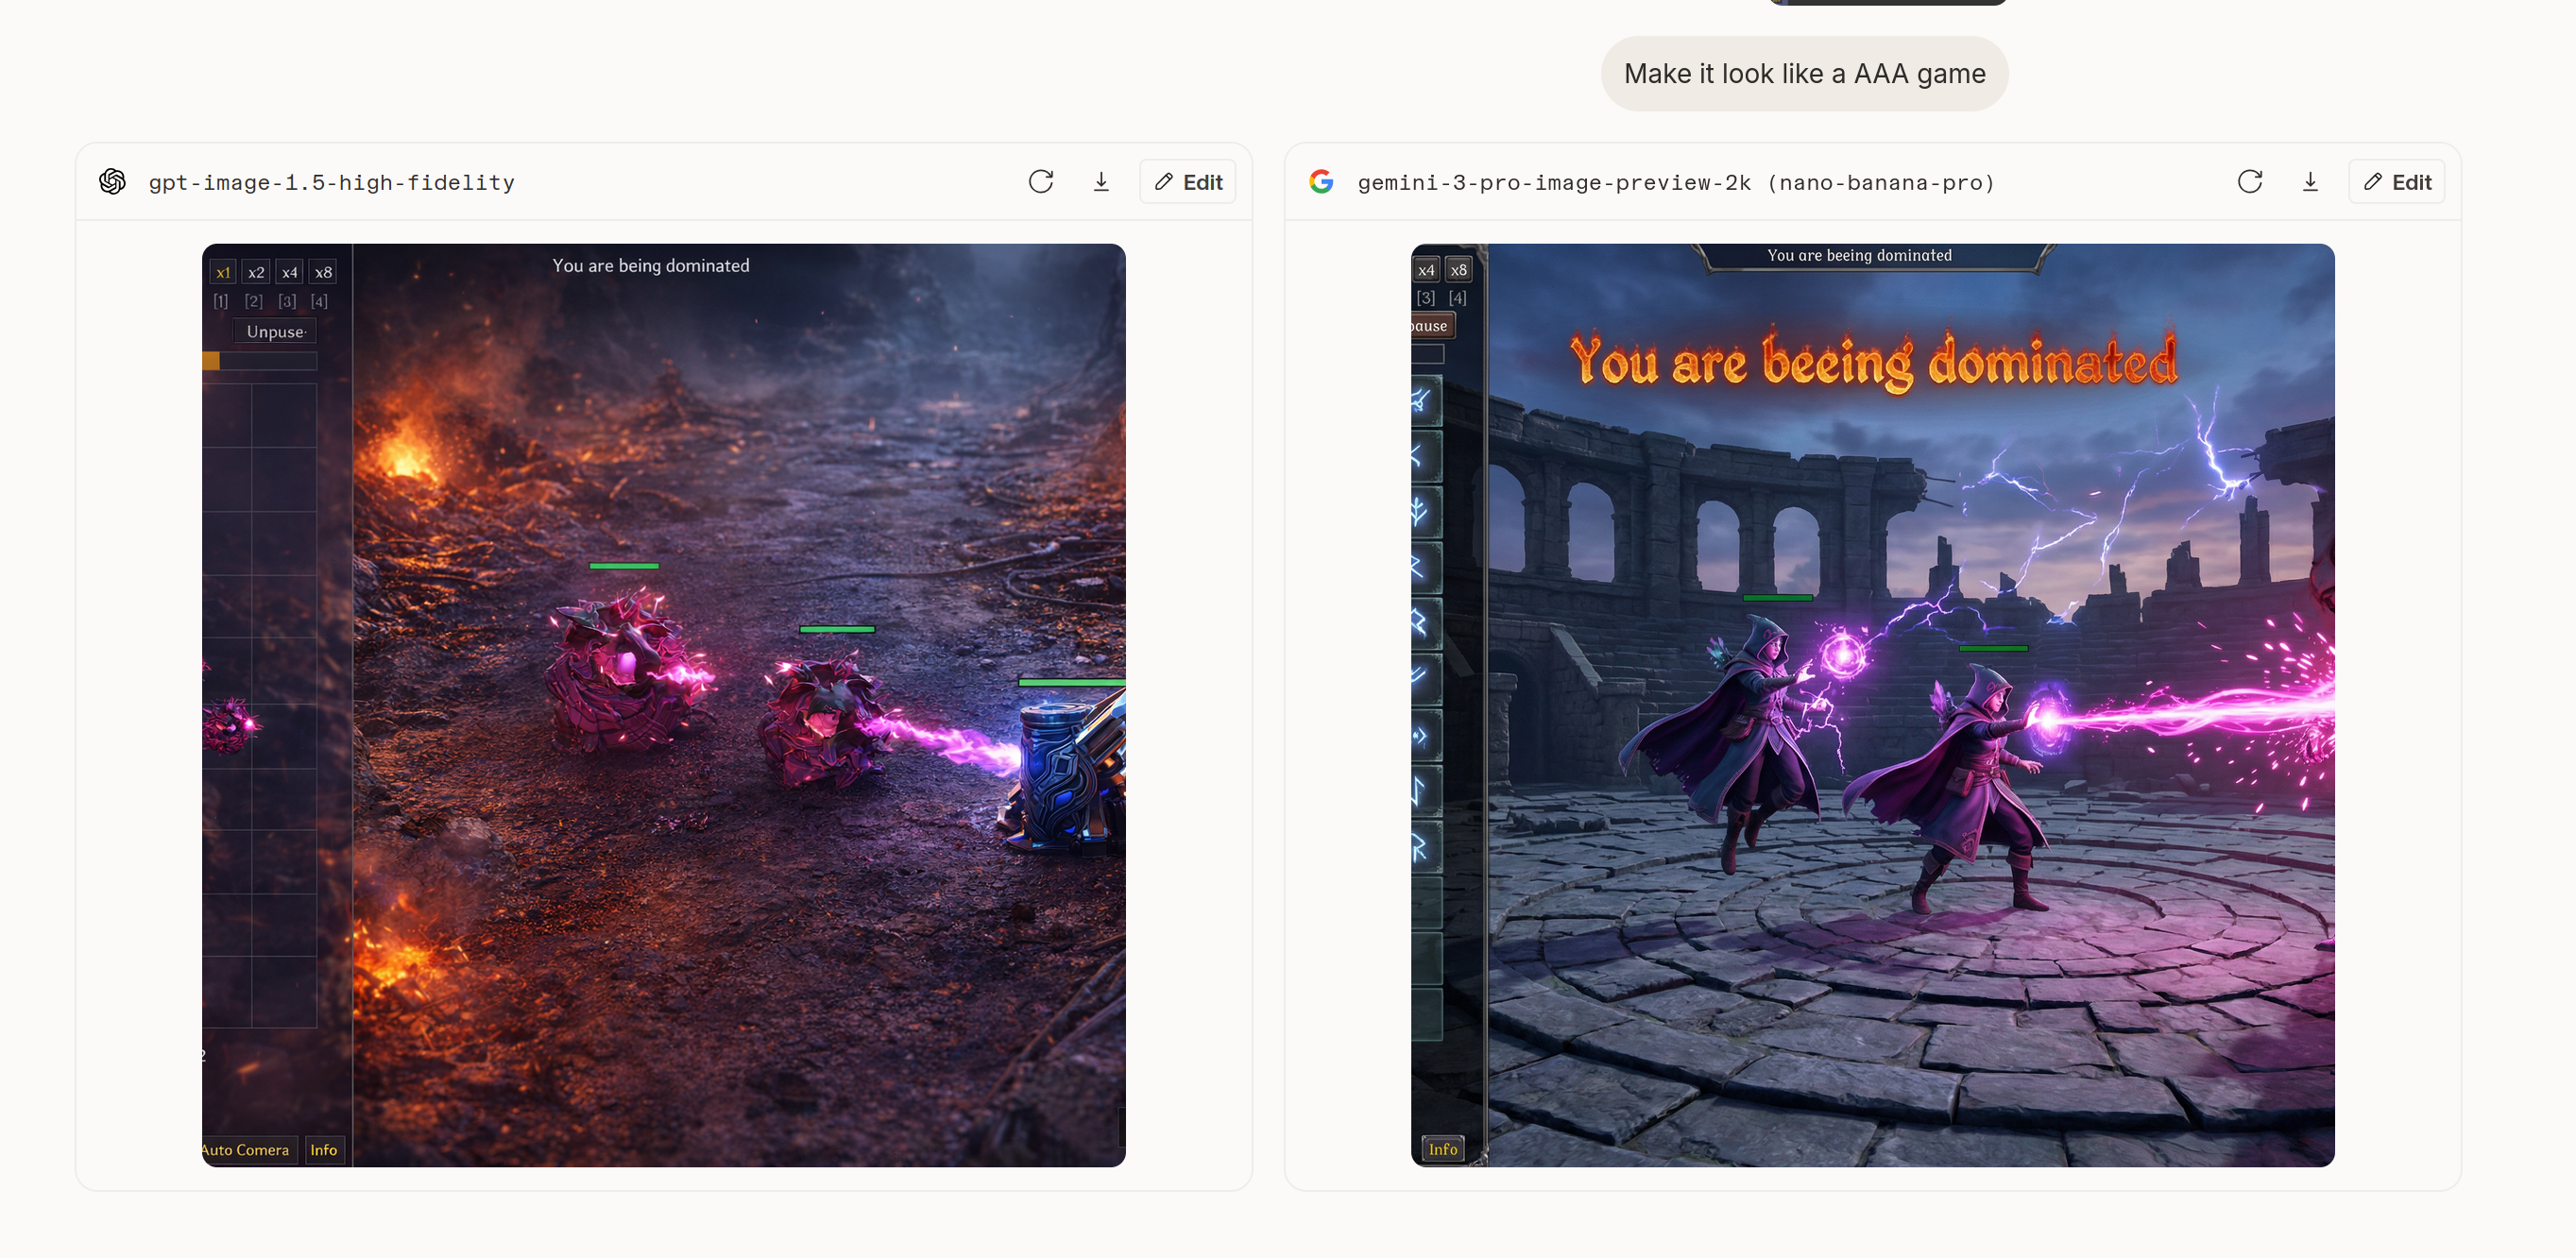
Task: Click the Unpuse button in left image
Action: point(275,332)
